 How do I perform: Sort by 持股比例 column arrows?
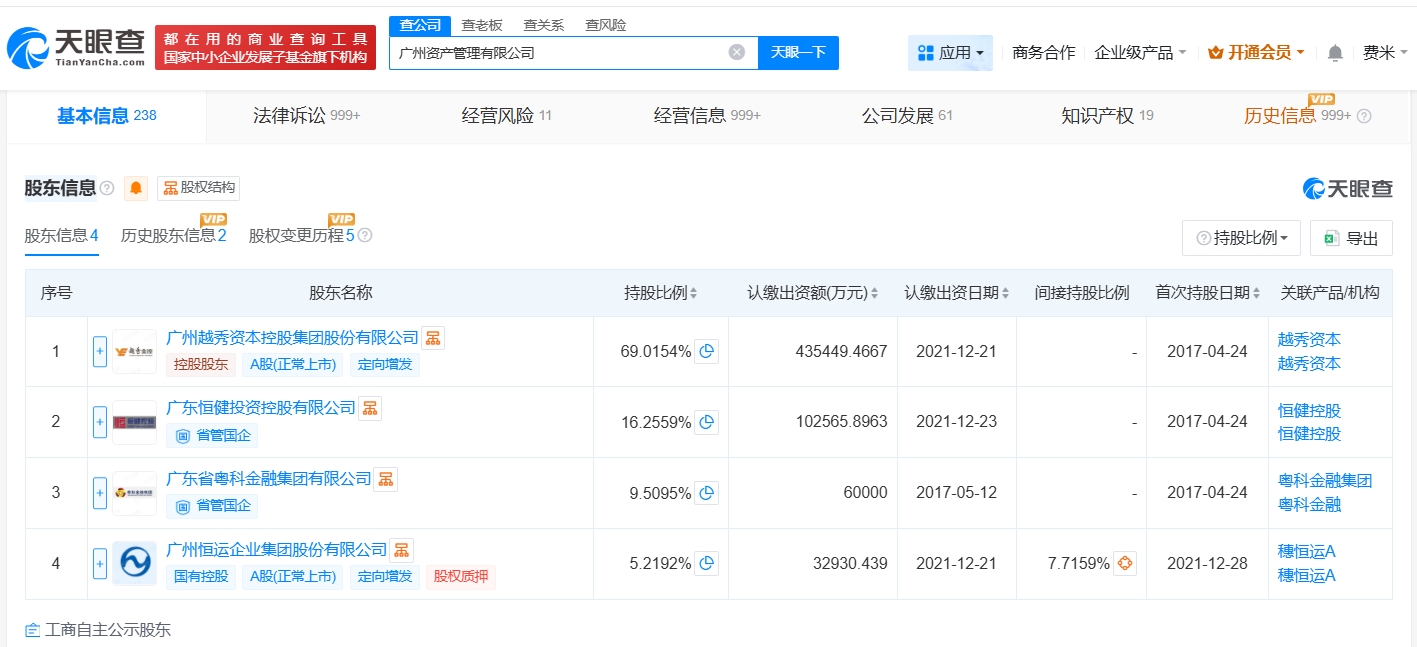pos(693,293)
